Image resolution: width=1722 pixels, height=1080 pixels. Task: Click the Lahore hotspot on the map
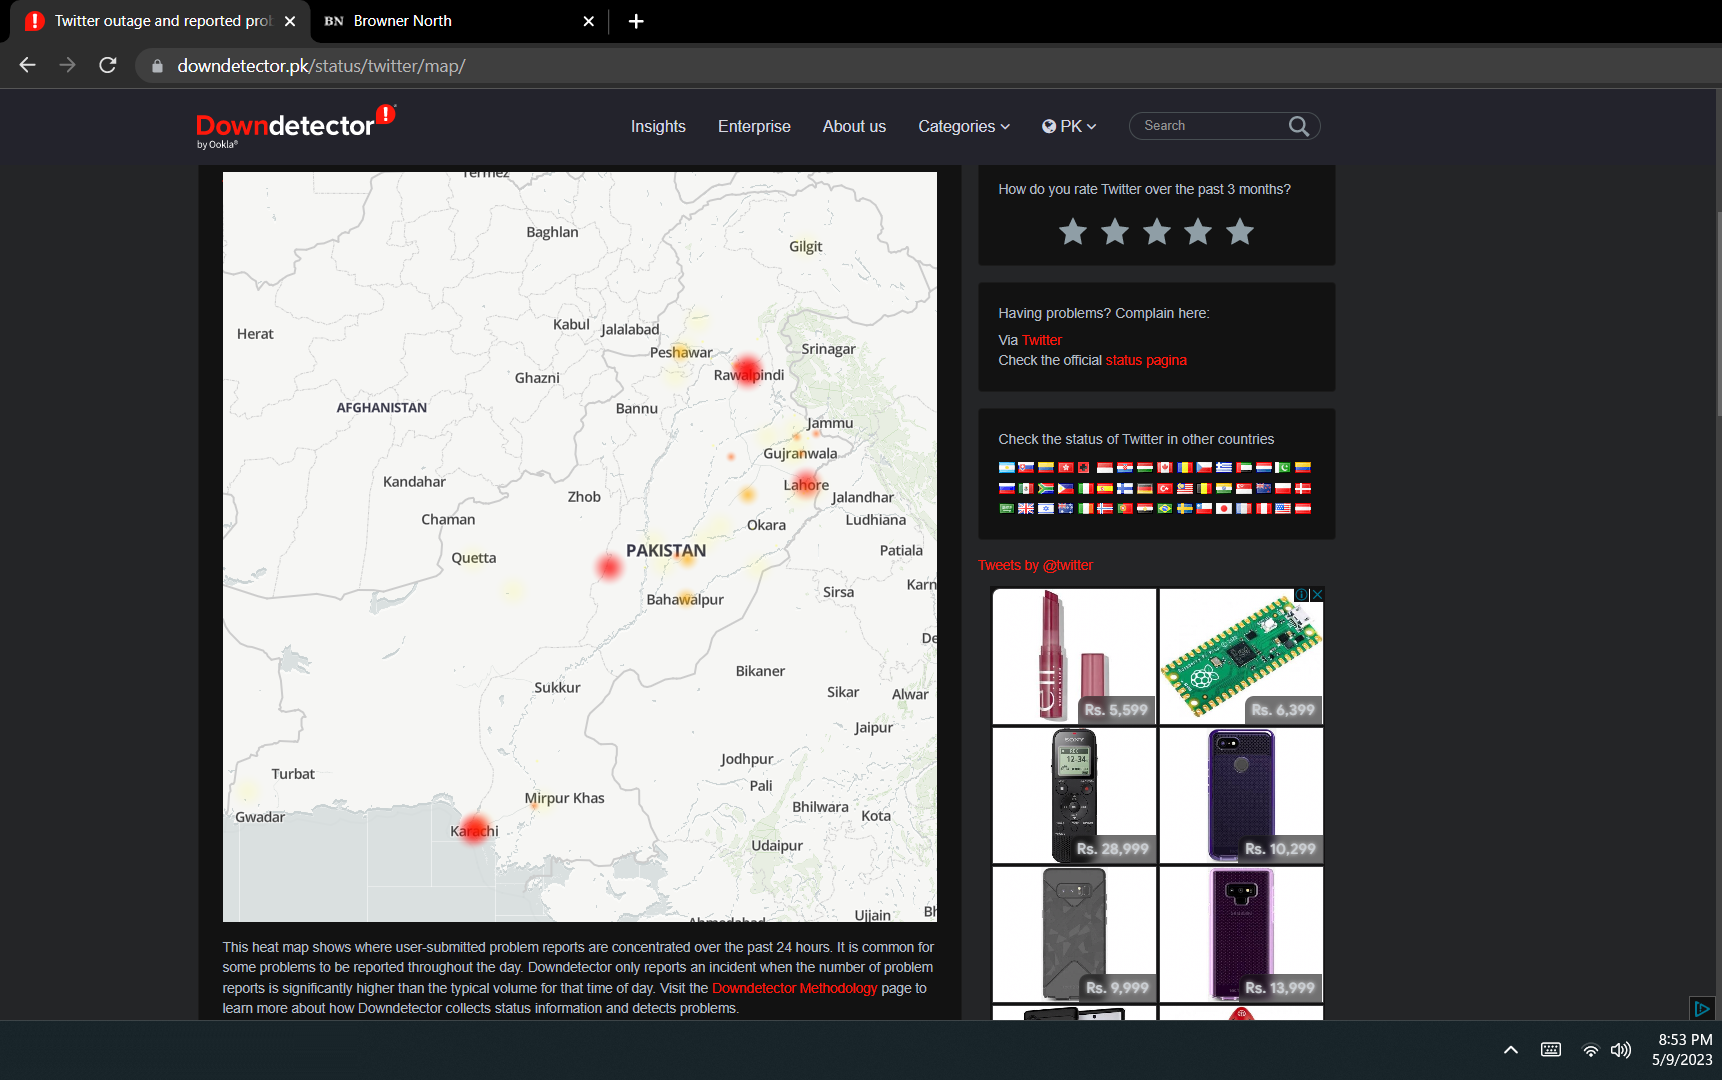click(807, 484)
